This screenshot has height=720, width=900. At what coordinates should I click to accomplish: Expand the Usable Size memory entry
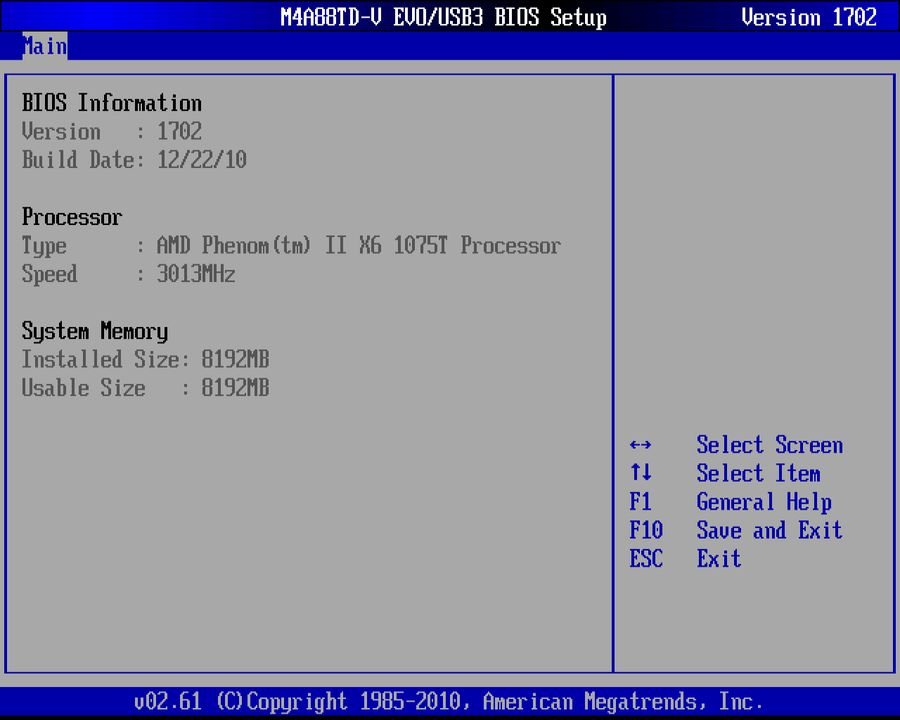(145, 388)
